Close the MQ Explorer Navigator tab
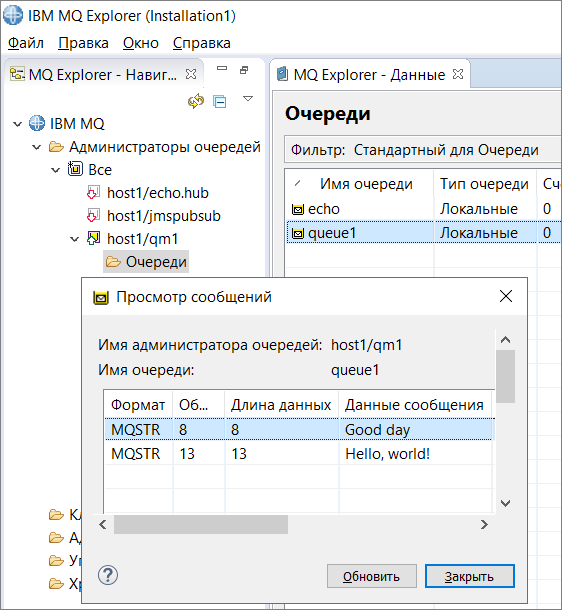The height and width of the screenshot is (611, 563). tap(191, 74)
